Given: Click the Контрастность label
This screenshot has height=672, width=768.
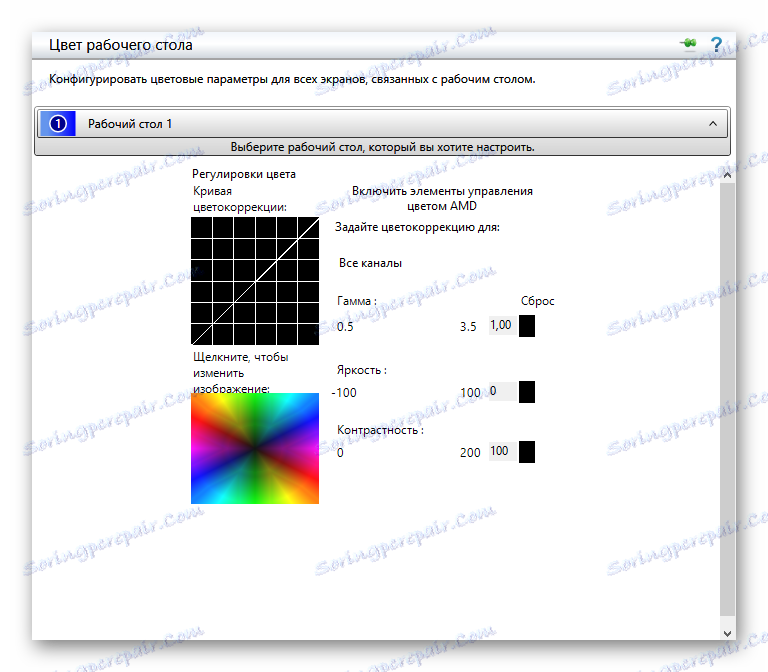Looking at the screenshot, I should coord(380,430).
